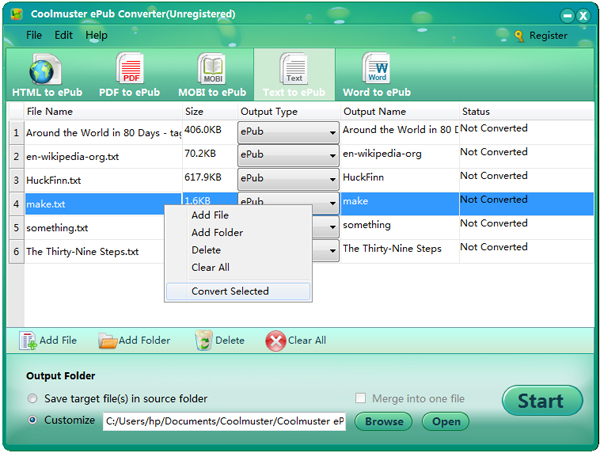Open Output Type dropdown for Around the World
This screenshot has width=600, height=453.
(288, 132)
